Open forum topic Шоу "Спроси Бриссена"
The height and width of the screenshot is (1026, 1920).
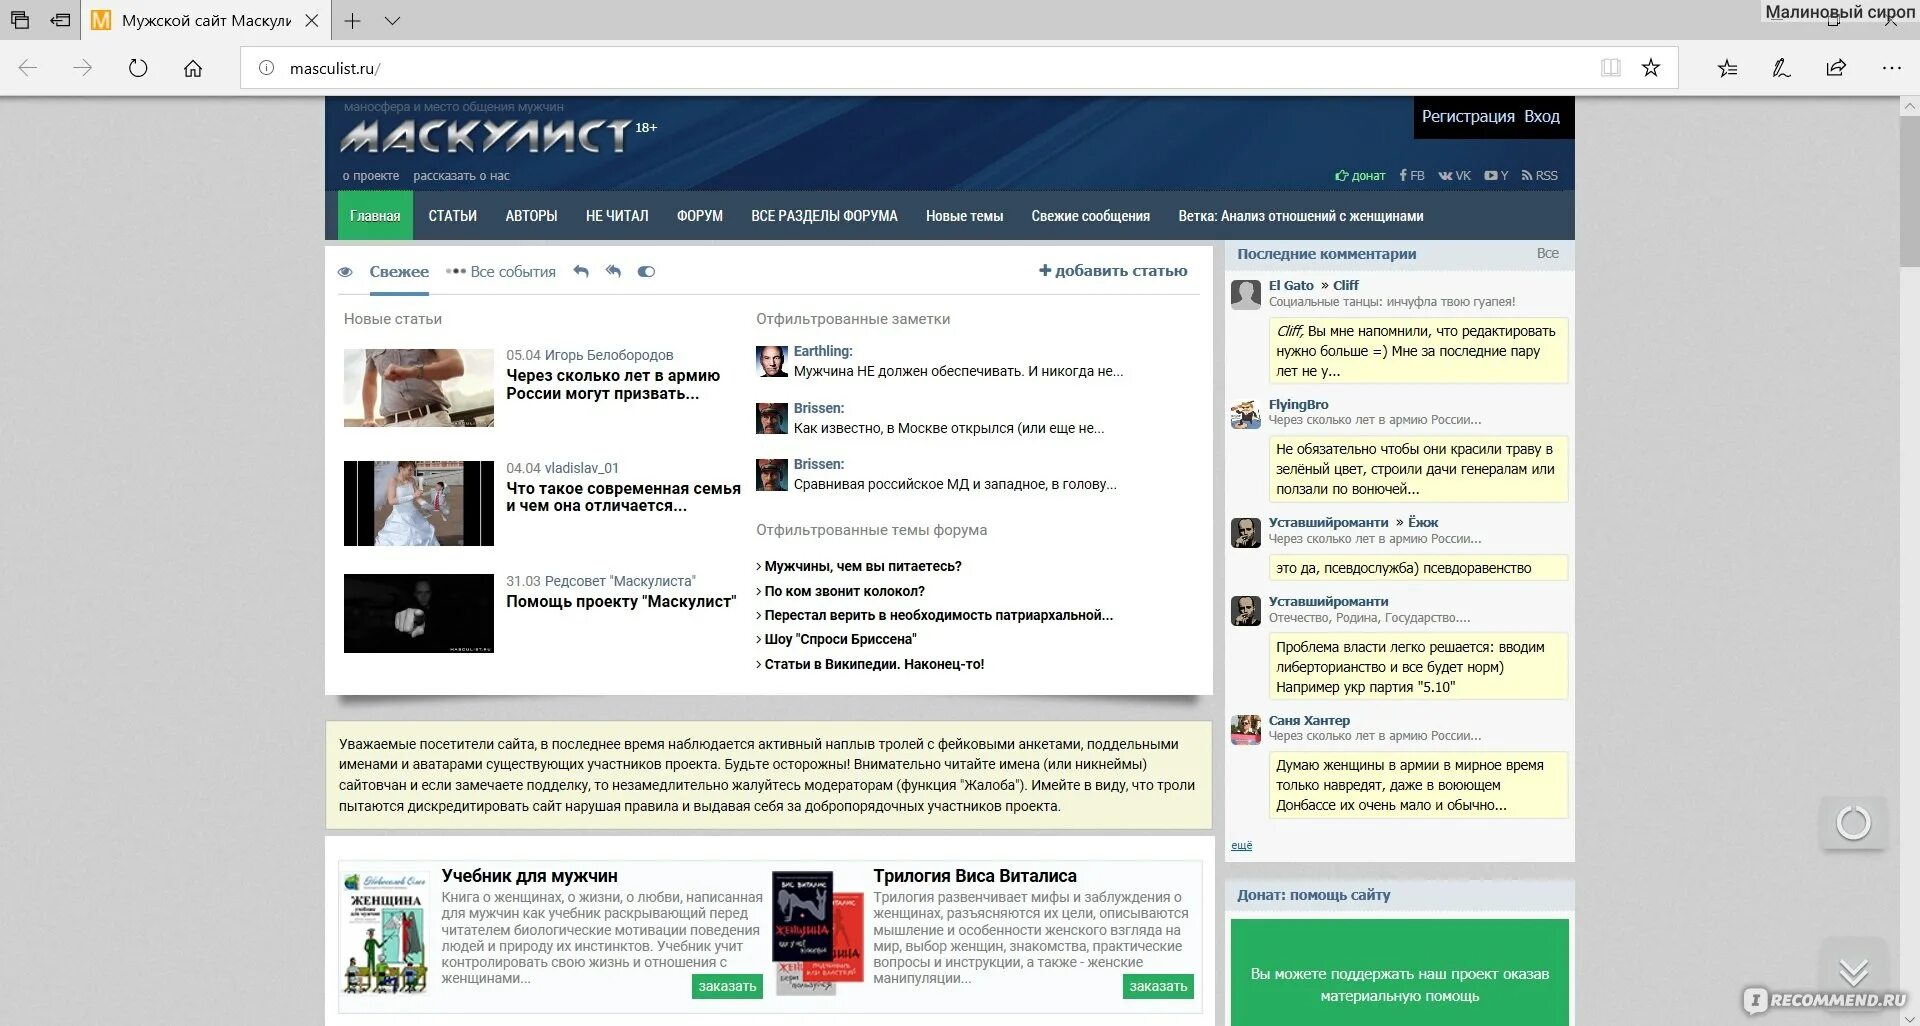pyautogui.click(x=840, y=639)
